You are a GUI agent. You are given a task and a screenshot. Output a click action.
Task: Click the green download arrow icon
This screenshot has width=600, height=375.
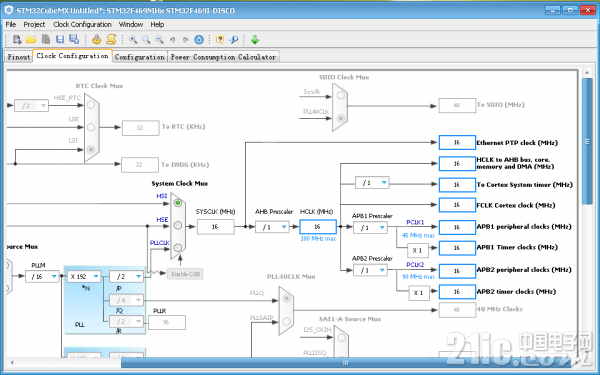(255, 39)
